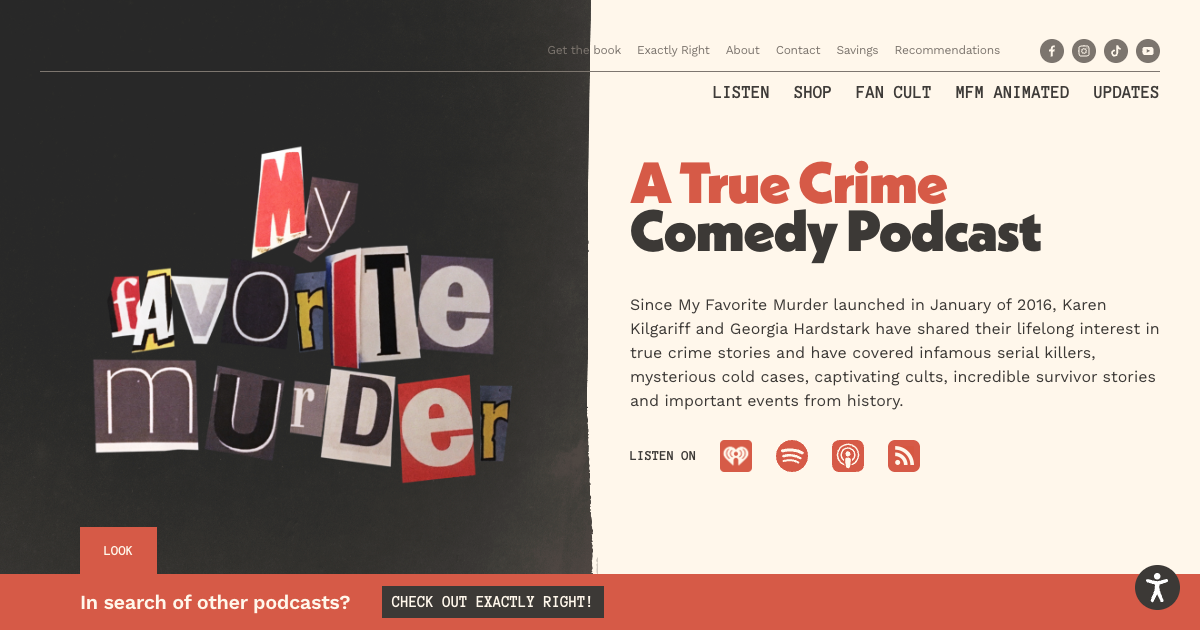Open the accessibility options widget
This screenshot has height=630, width=1200.
pos(1157,587)
